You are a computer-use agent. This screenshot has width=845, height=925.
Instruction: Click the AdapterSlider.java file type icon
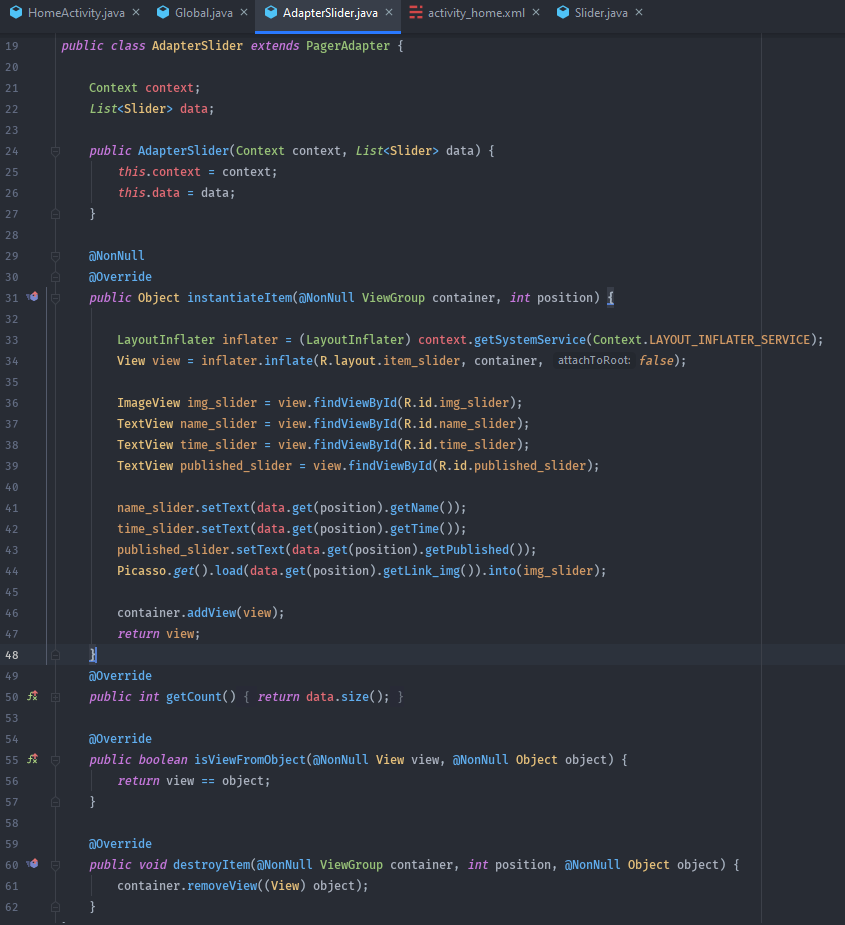click(271, 12)
